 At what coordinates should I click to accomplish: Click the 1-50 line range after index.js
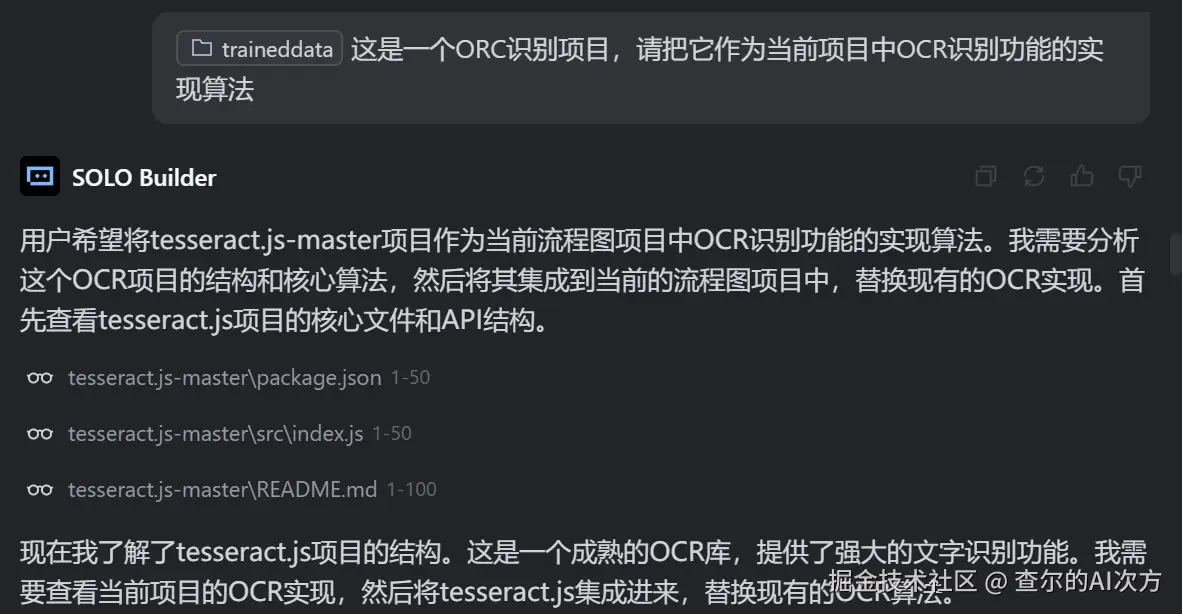click(x=392, y=433)
